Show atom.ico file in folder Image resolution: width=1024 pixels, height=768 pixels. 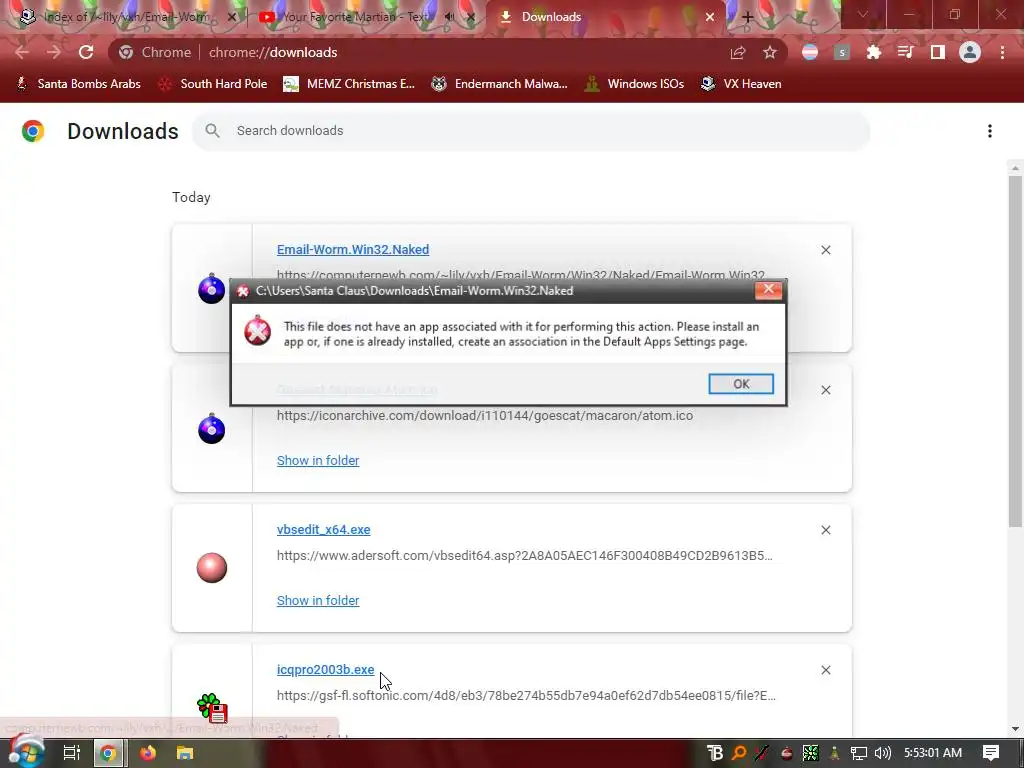click(x=318, y=460)
